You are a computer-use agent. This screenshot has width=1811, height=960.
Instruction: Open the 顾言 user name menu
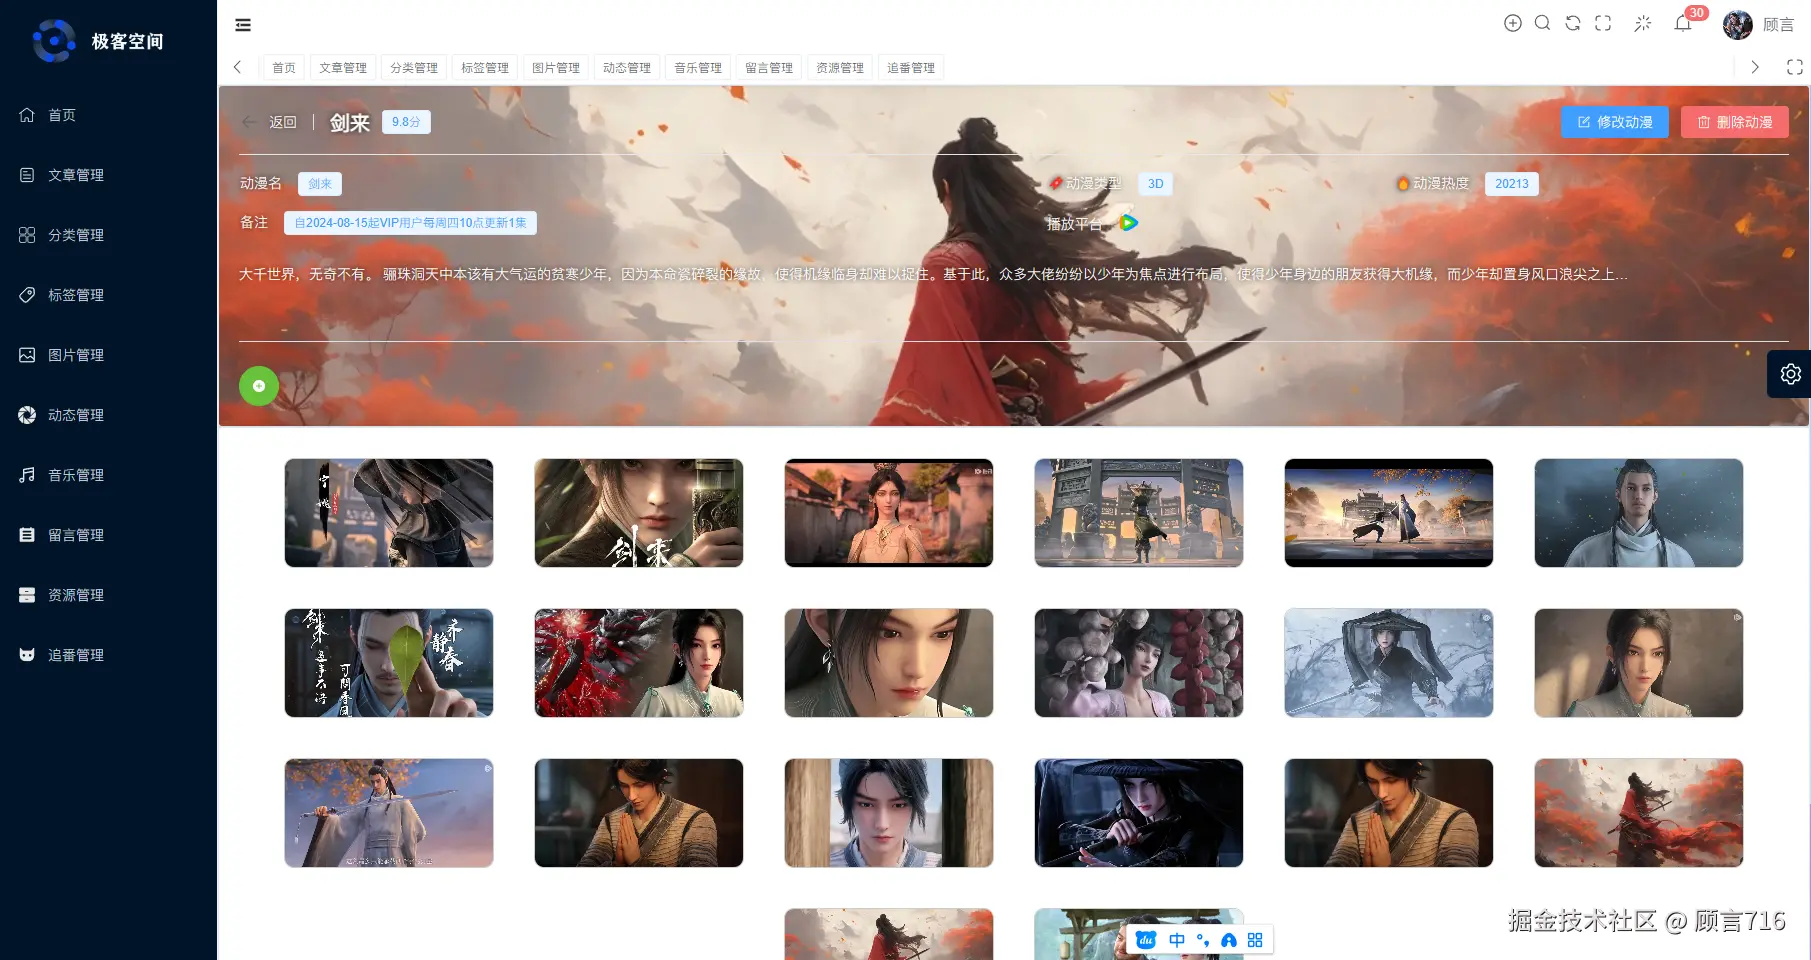1778,25
